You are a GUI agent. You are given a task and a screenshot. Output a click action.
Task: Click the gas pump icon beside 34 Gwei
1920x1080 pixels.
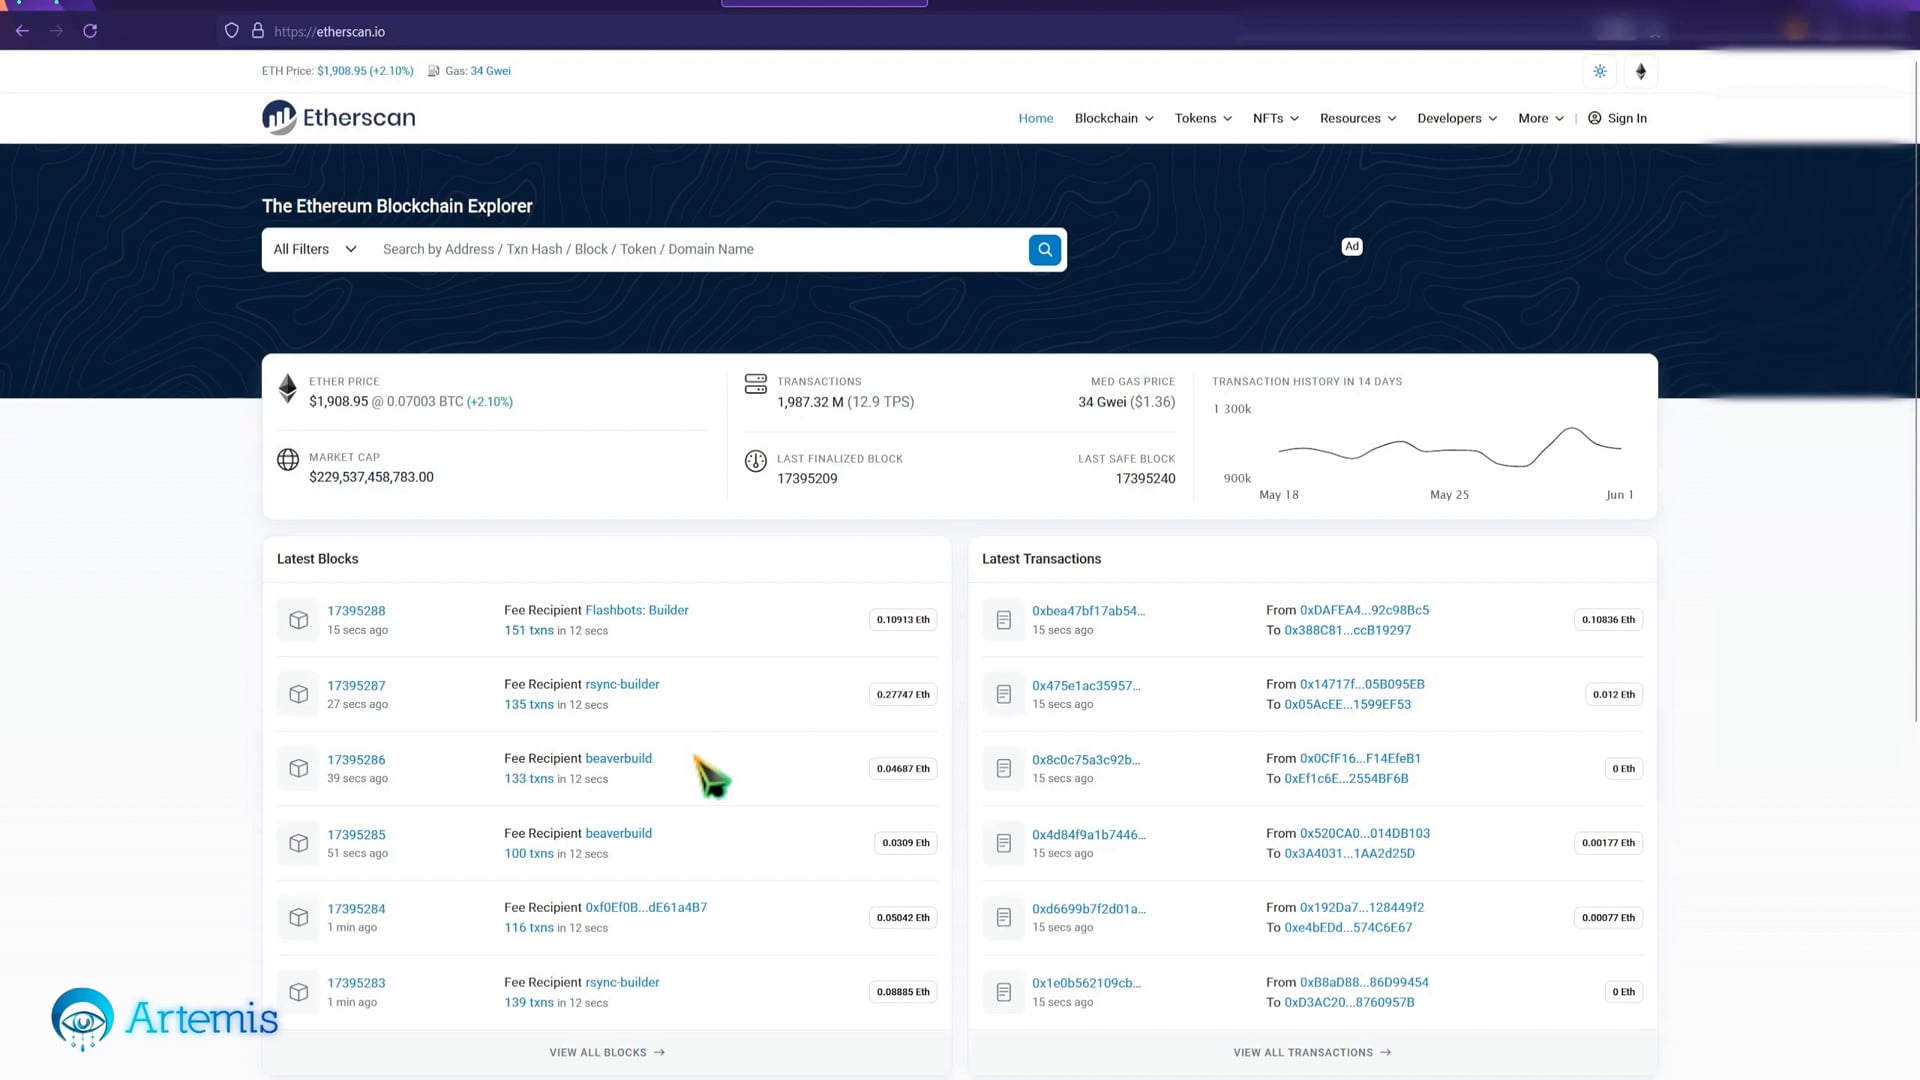tap(433, 70)
